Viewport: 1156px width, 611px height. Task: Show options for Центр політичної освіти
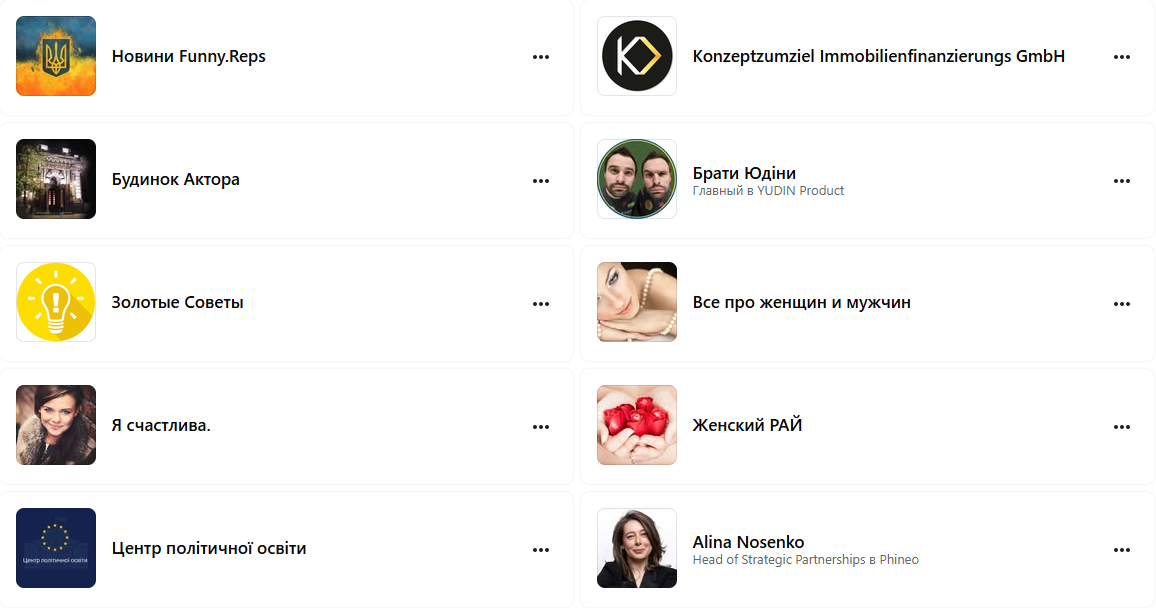tap(541, 550)
